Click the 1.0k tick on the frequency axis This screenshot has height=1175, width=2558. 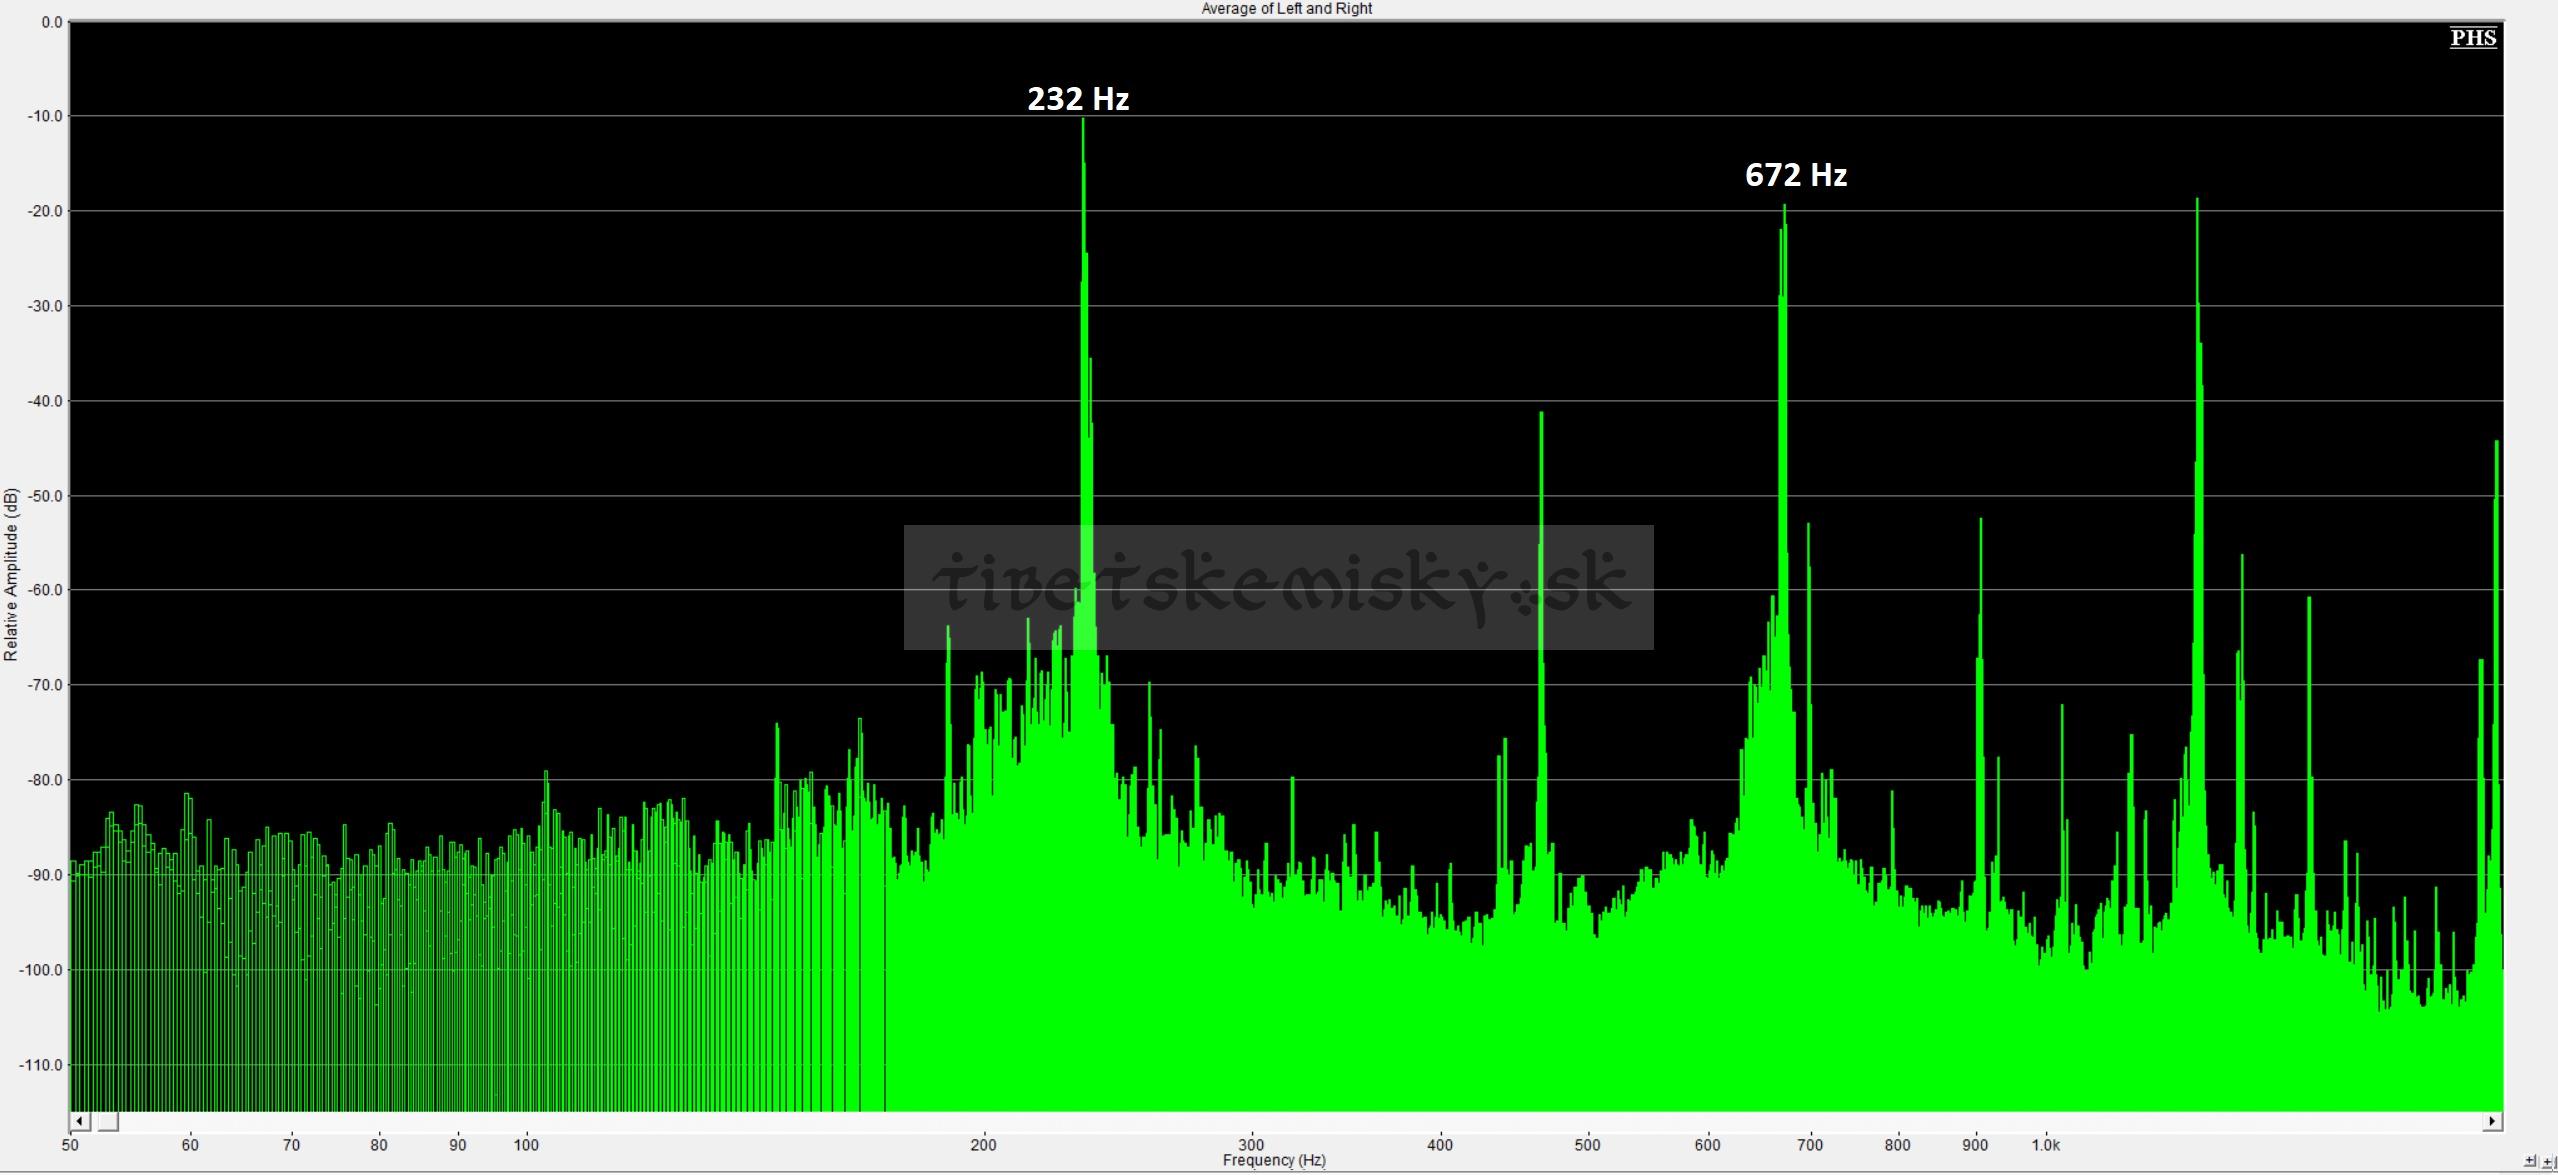(2045, 1145)
